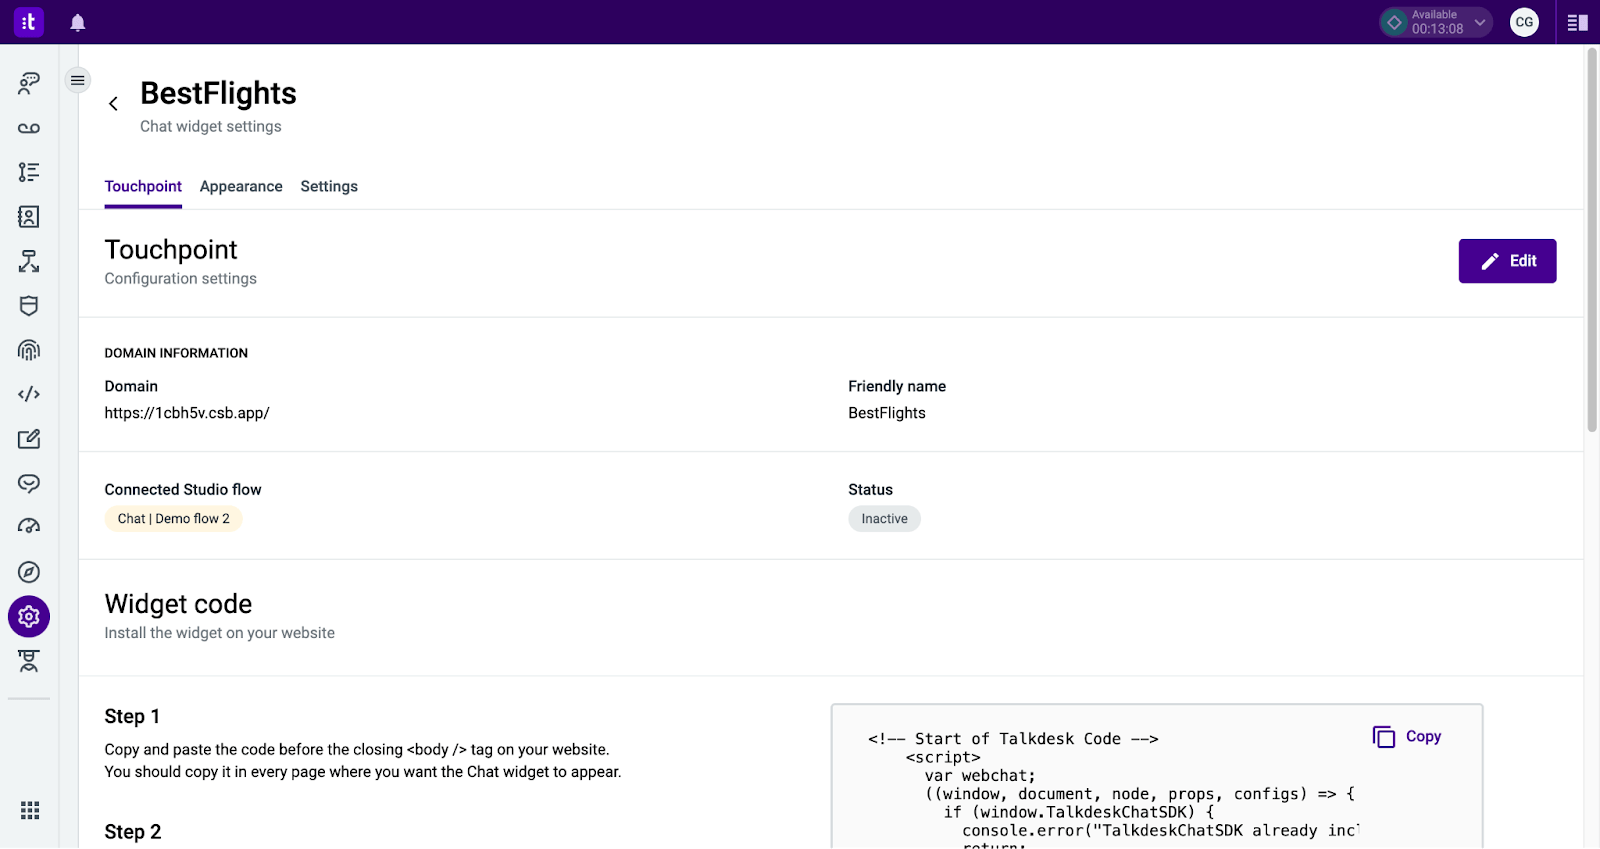
Task: Open the conversations app in the sidebar
Action: coord(29,83)
